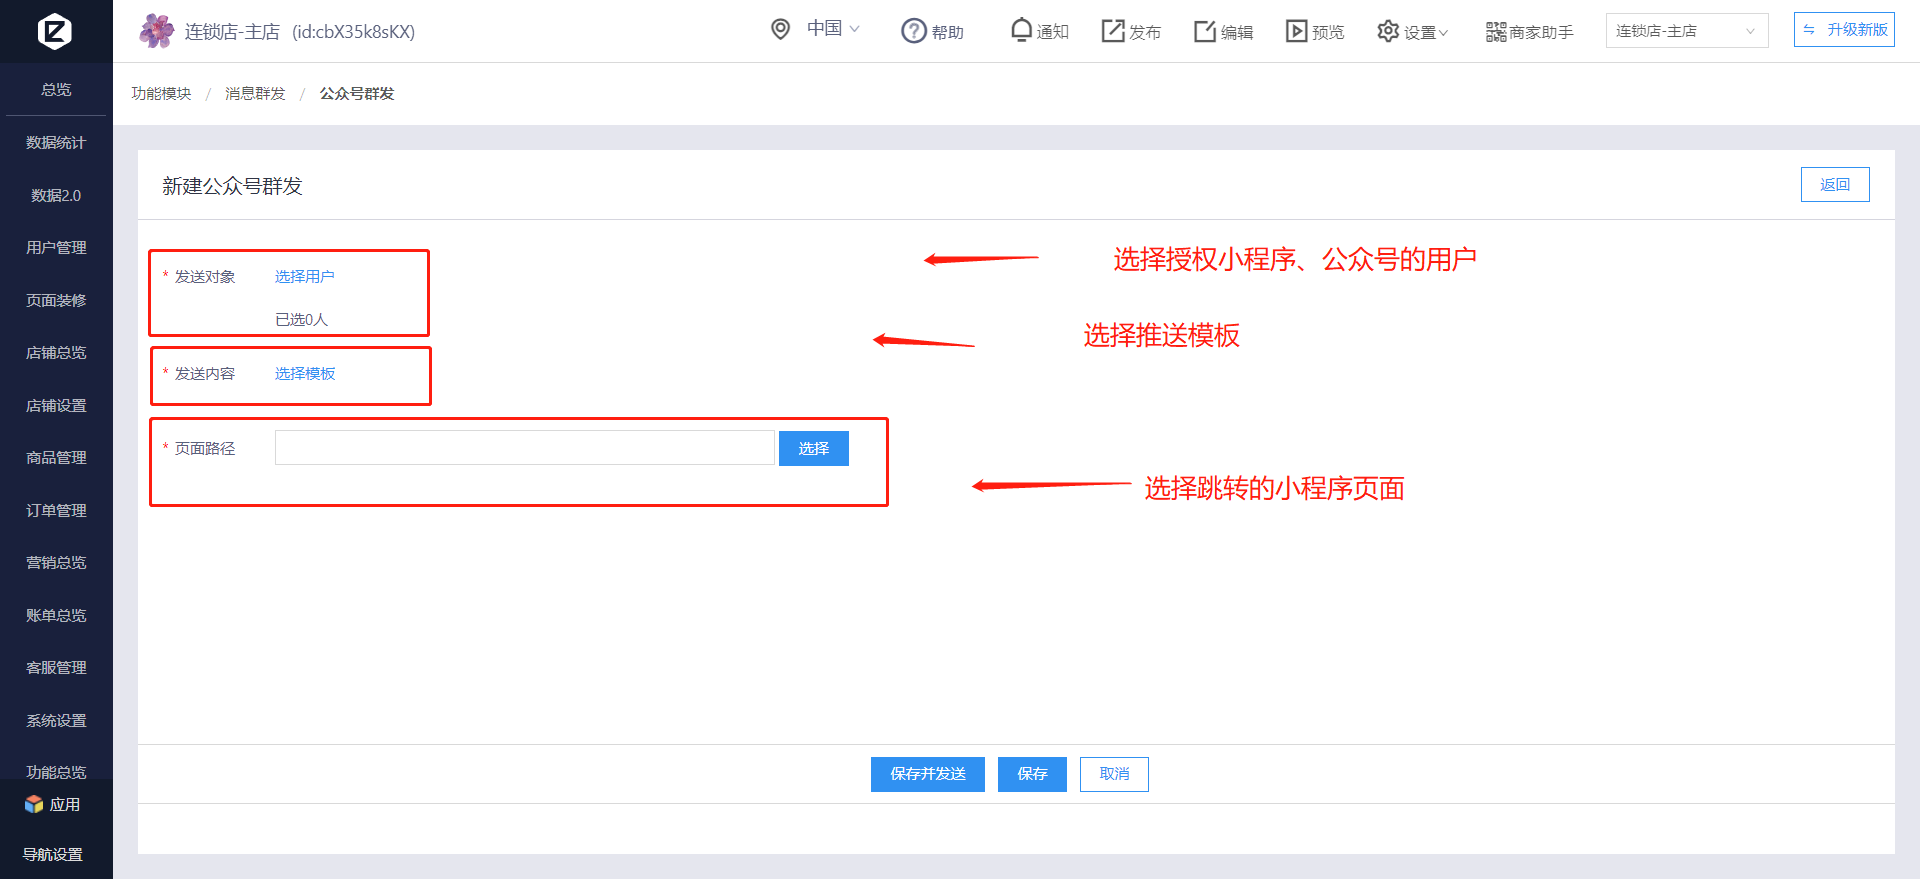Viewport: 1920px width, 879px height.
Task: Click the 新建公众号群发 heading
Action: click(232, 186)
